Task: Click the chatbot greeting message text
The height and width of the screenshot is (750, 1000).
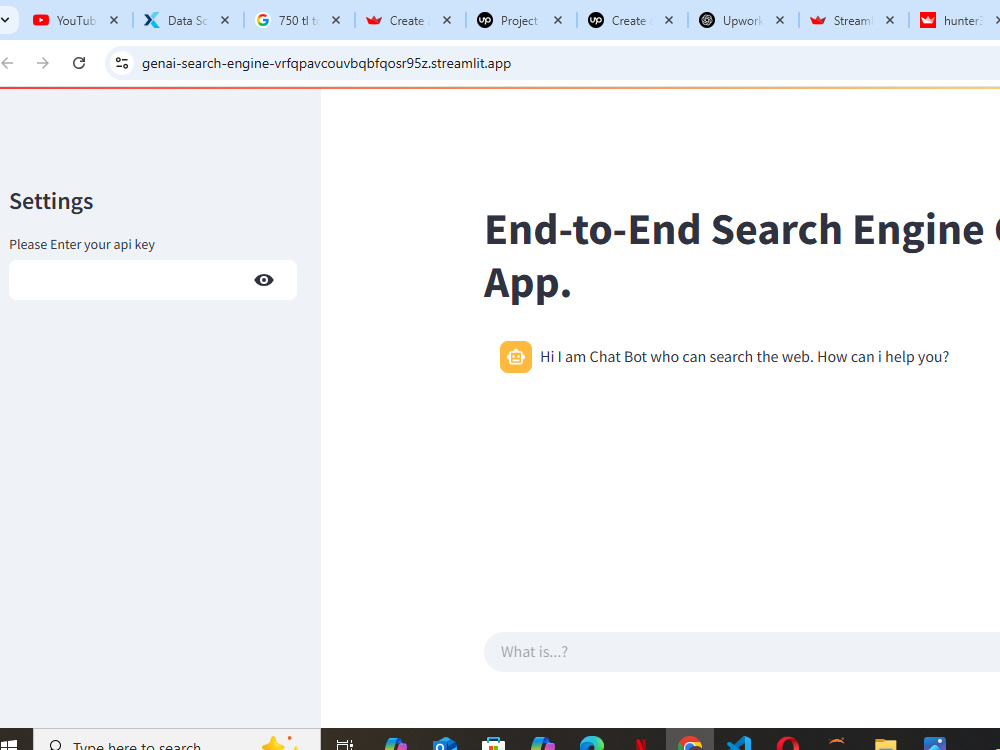Action: click(x=744, y=357)
